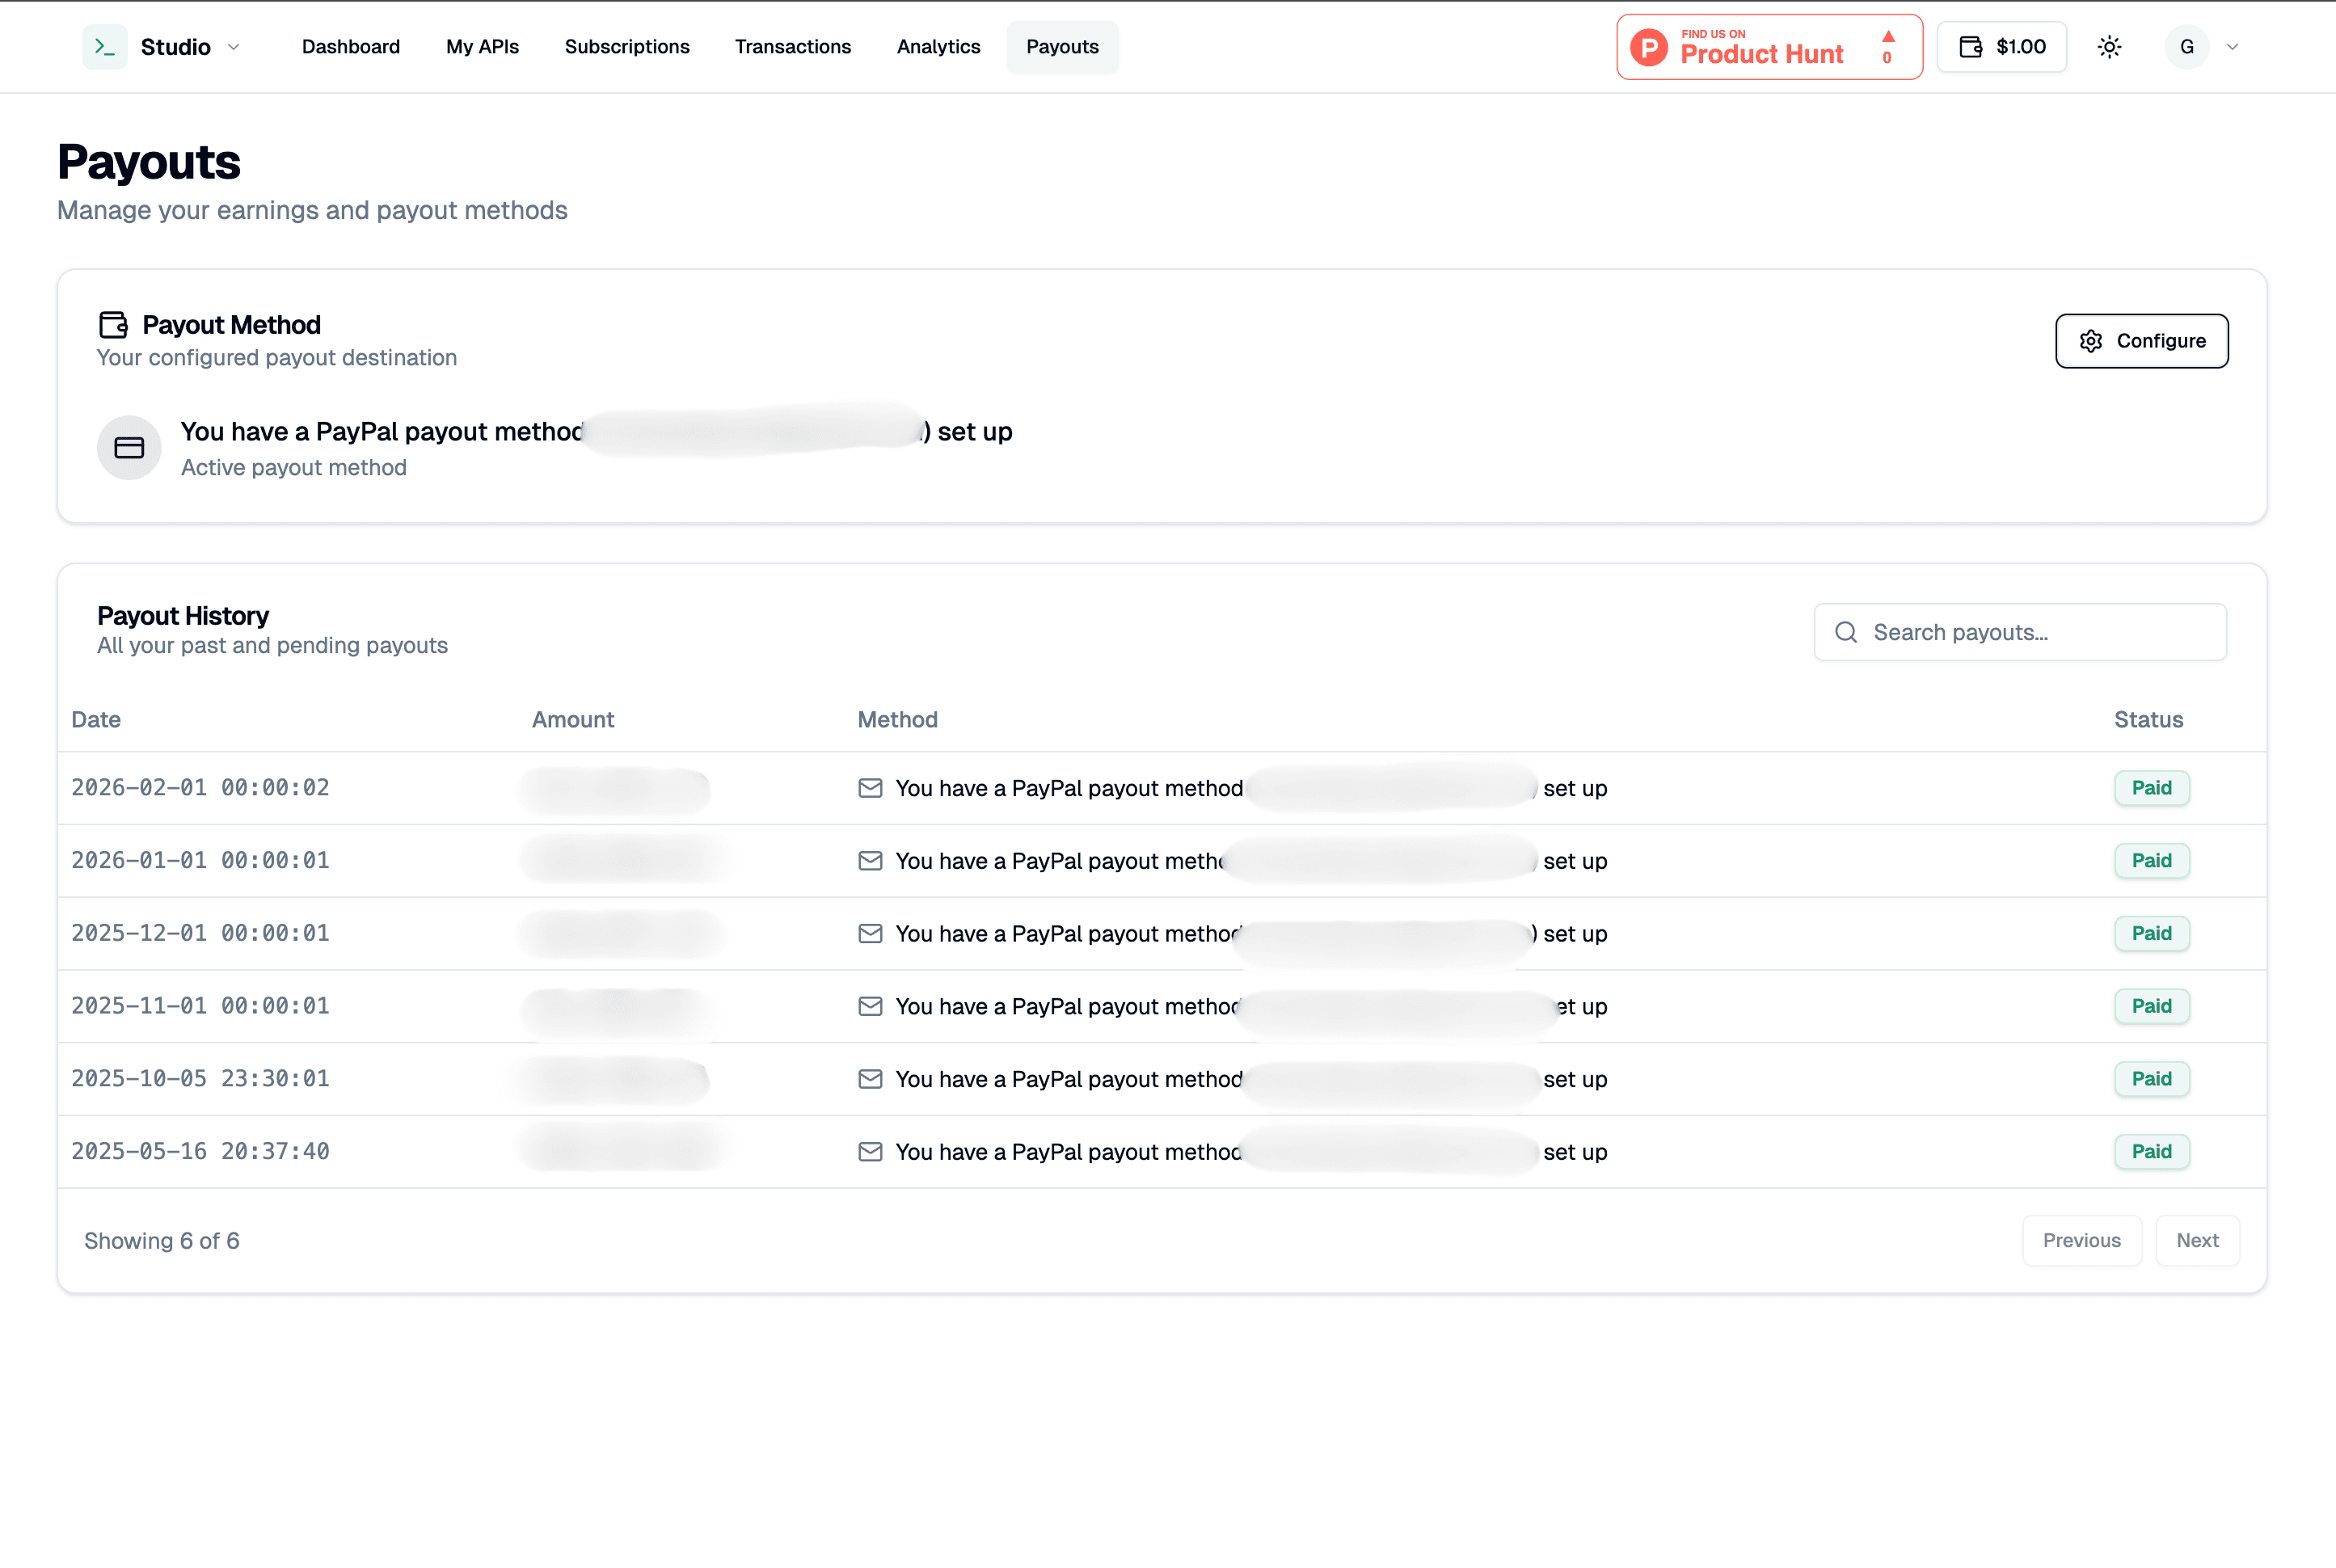Click the Search payouts input field
Screen dimensions: 2336x1568
(2020, 632)
